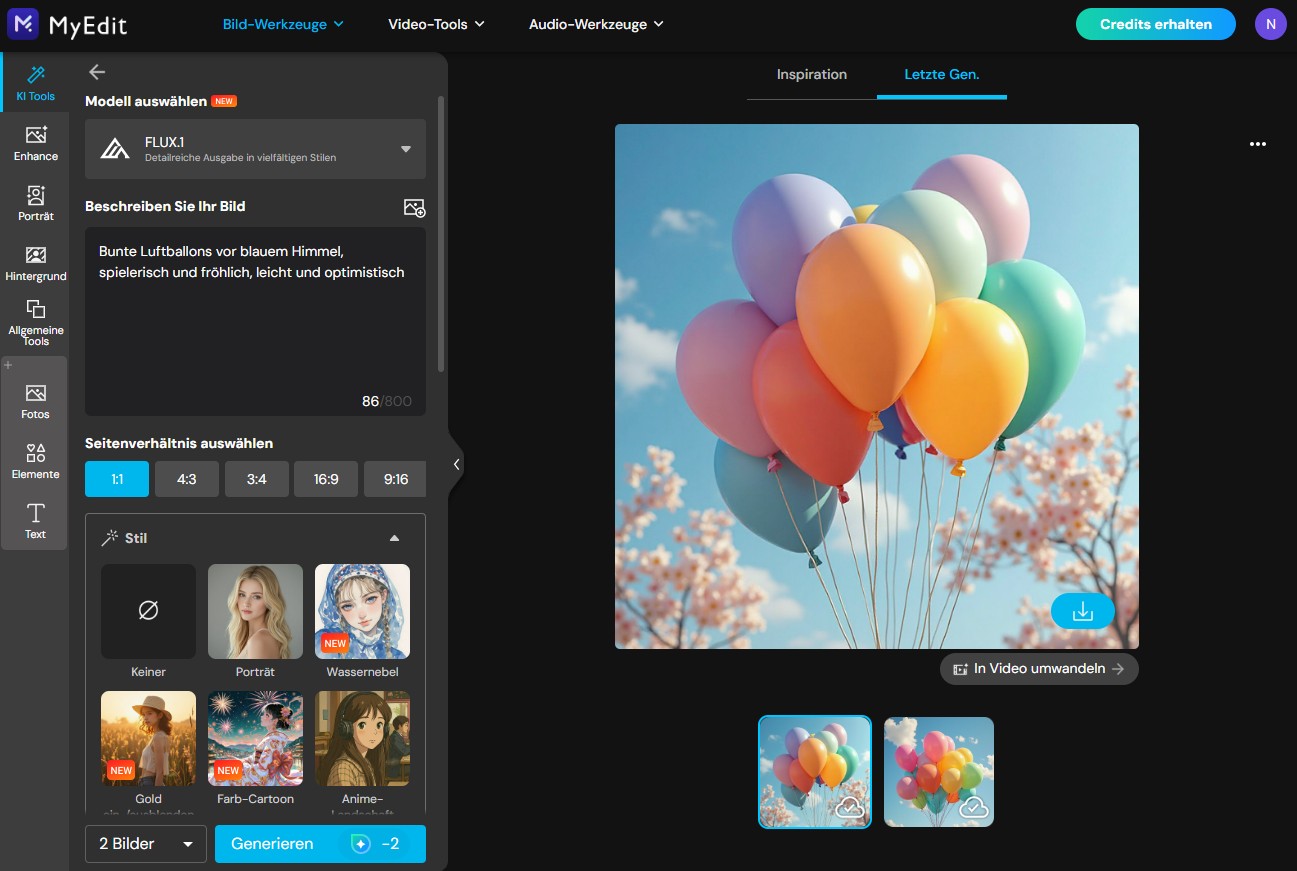Open the three-dot more options menu
This screenshot has height=871, width=1297.
point(1258,144)
